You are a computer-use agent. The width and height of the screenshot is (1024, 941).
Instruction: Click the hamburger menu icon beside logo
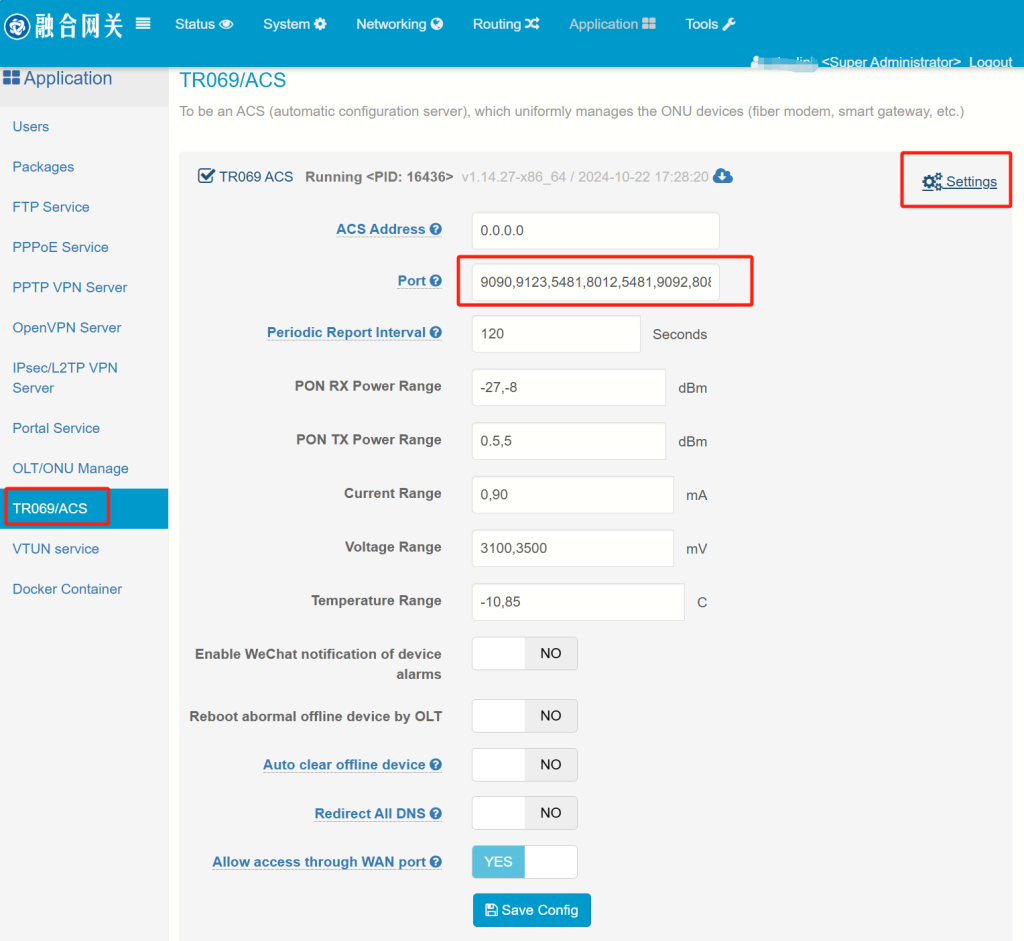pyautogui.click(x=143, y=24)
